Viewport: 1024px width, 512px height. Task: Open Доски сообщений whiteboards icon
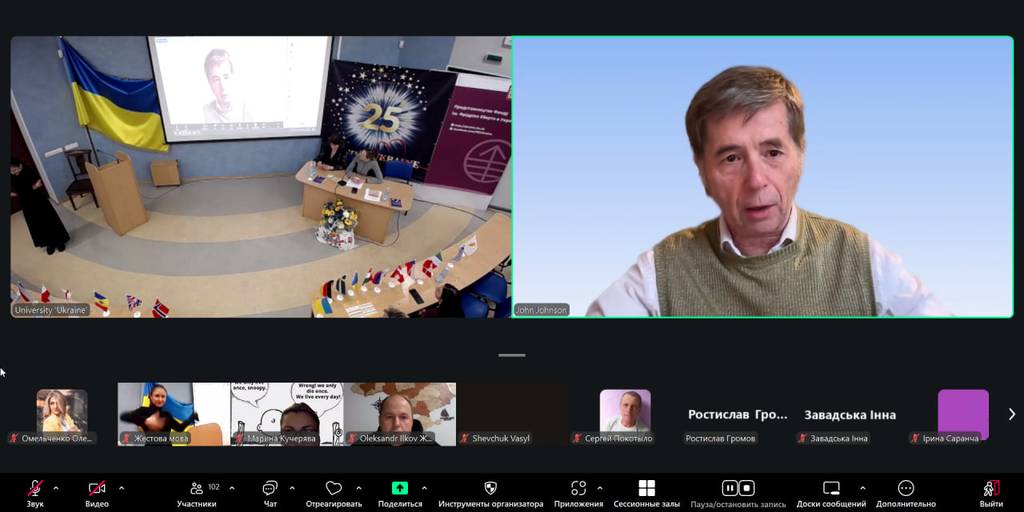tap(831, 488)
